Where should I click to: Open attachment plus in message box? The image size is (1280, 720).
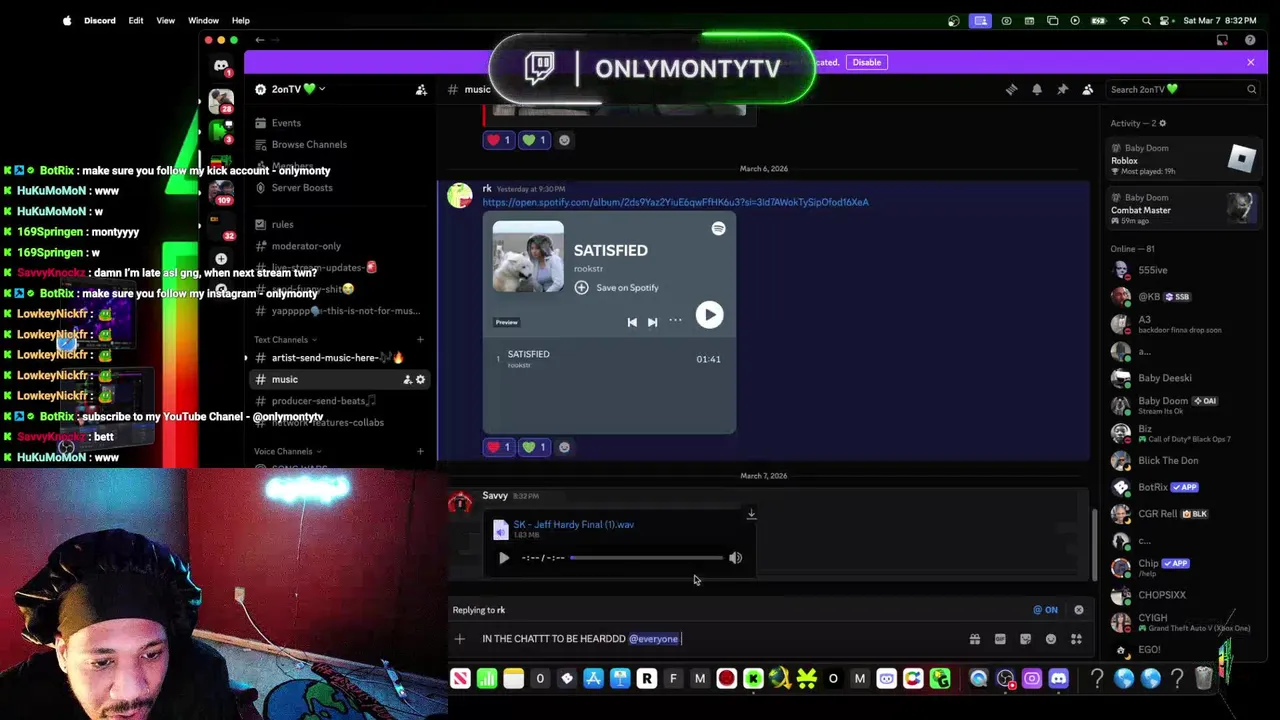point(460,639)
